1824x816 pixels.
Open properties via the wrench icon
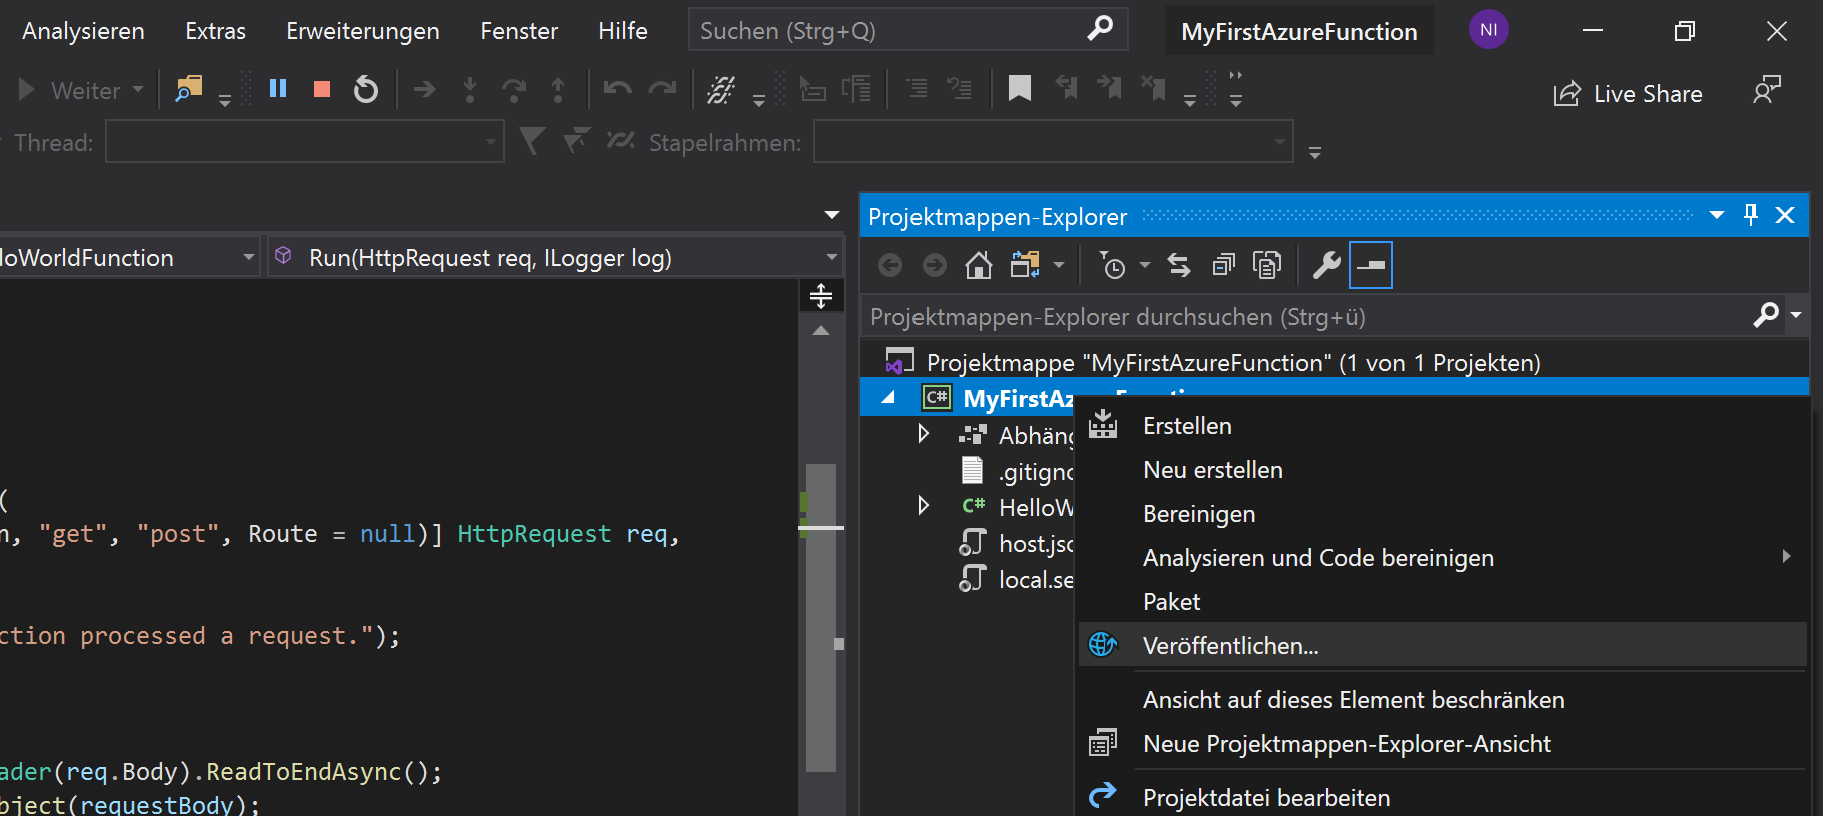click(1326, 266)
